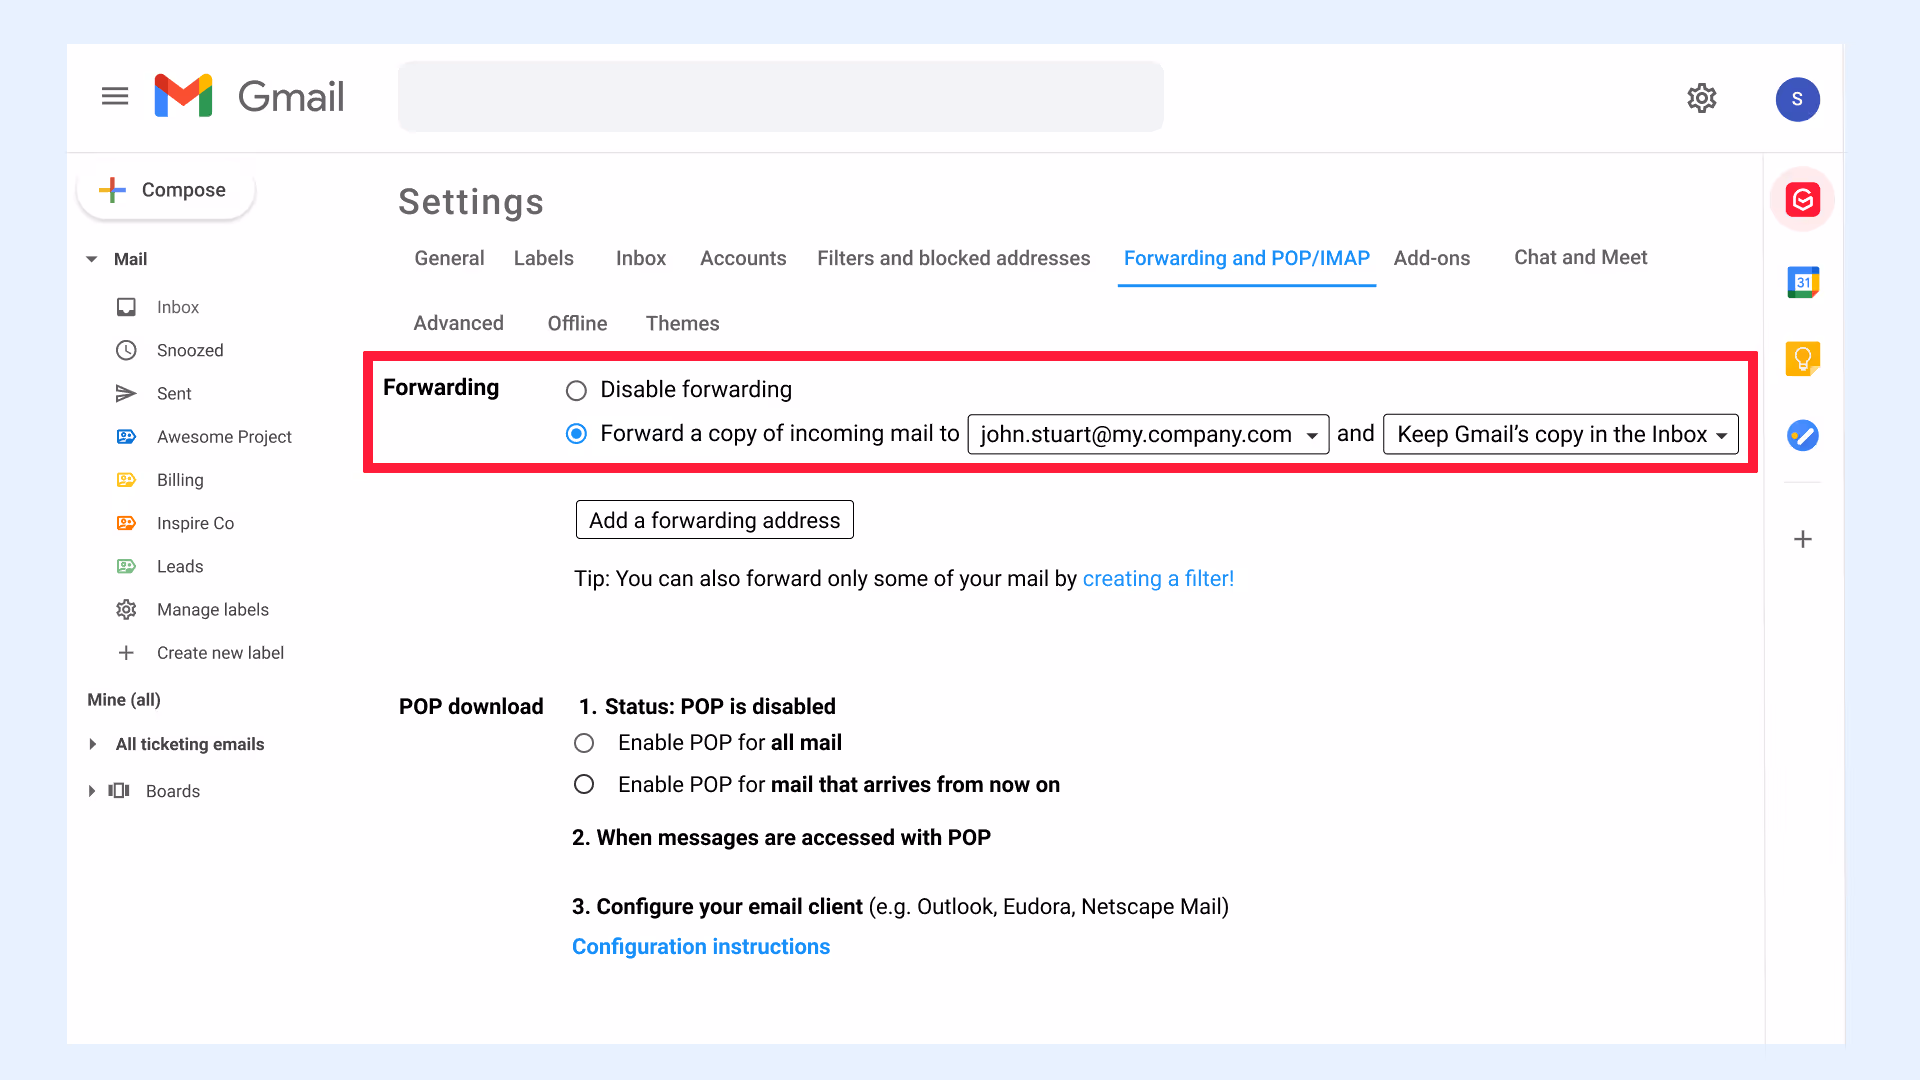Click the plus icon to get add-ons
The image size is (1920, 1080).
[1802, 539]
